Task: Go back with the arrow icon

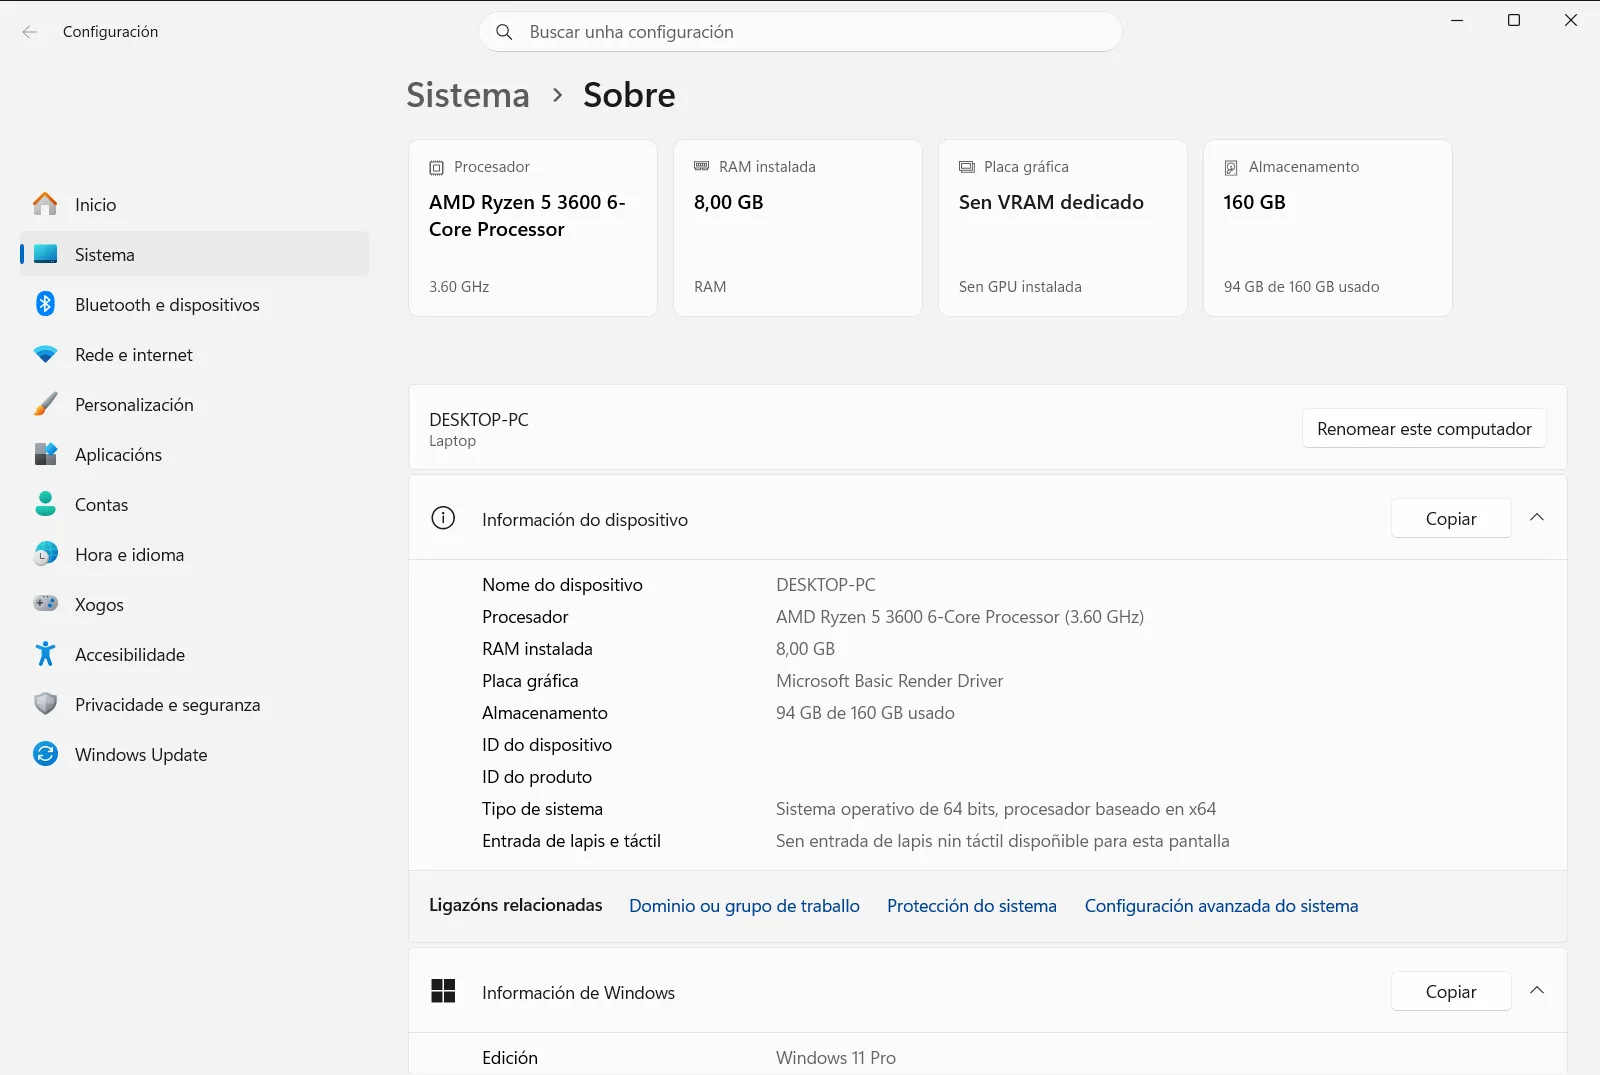Action: [30, 32]
